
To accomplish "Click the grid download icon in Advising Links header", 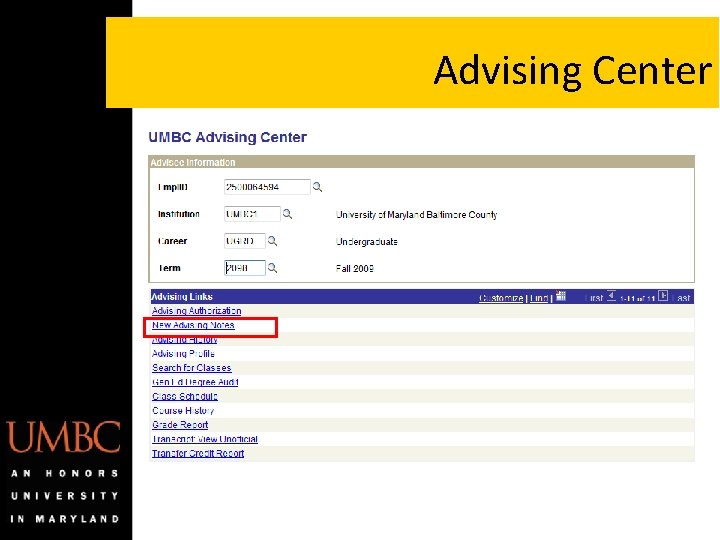I will click(x=561, y=296).
